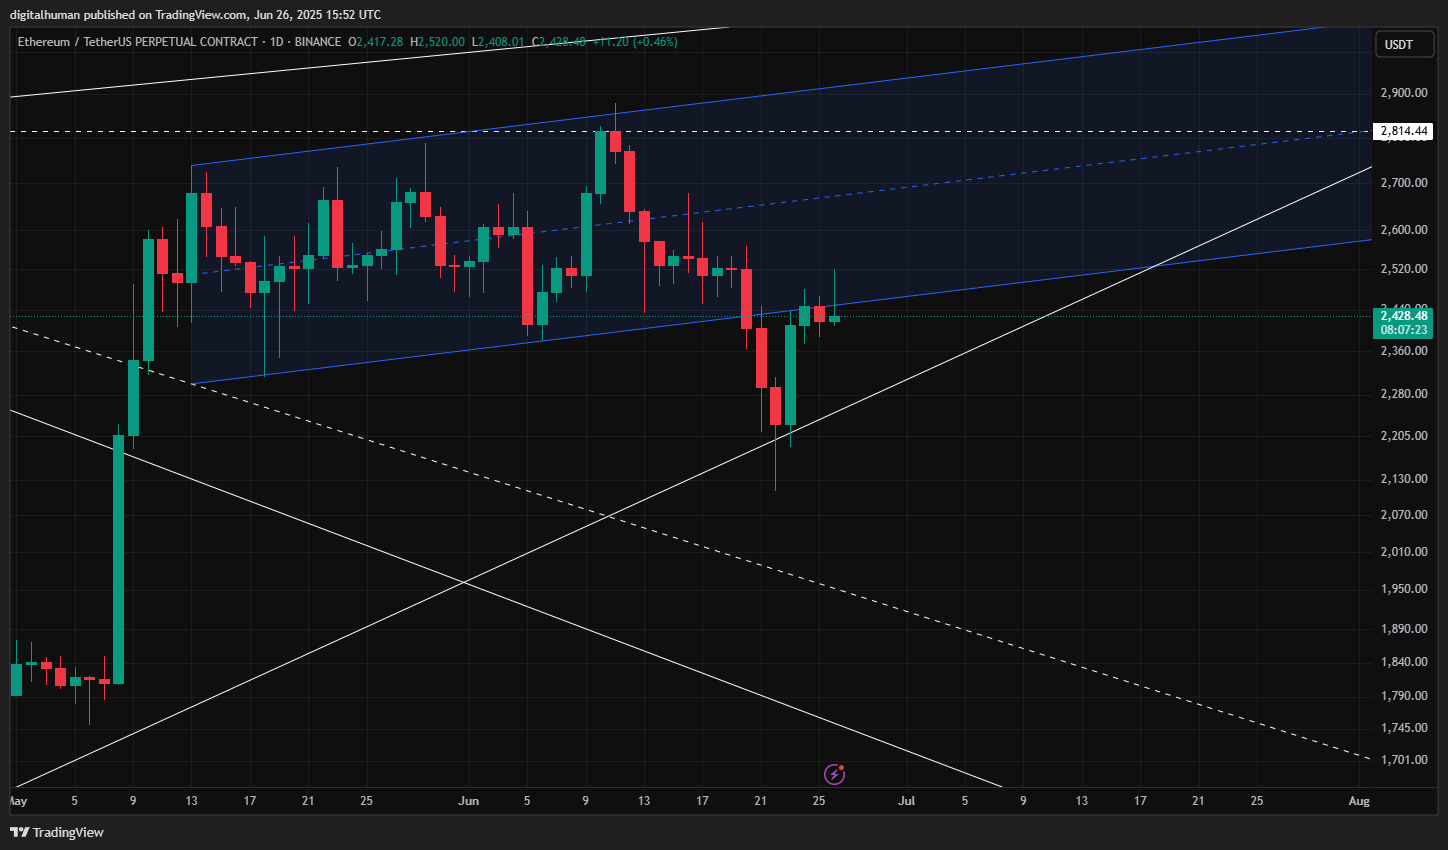Click the Ethereum / TetherUS PERPETUAL CONTRACT title
Screen dimensions: 1448x850
137,42
